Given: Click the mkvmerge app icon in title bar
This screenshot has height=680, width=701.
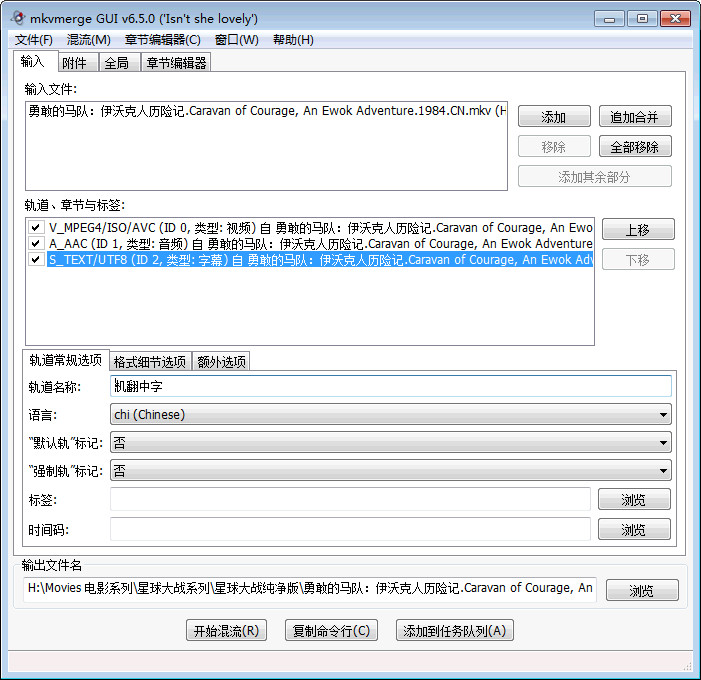Looking at the screenshot, I should (18, 19).
